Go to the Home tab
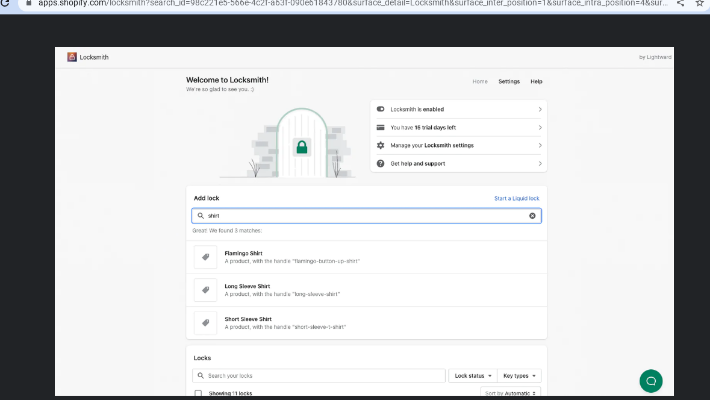The height and width of the screenshot is (400, 710). tap(480, 82)
